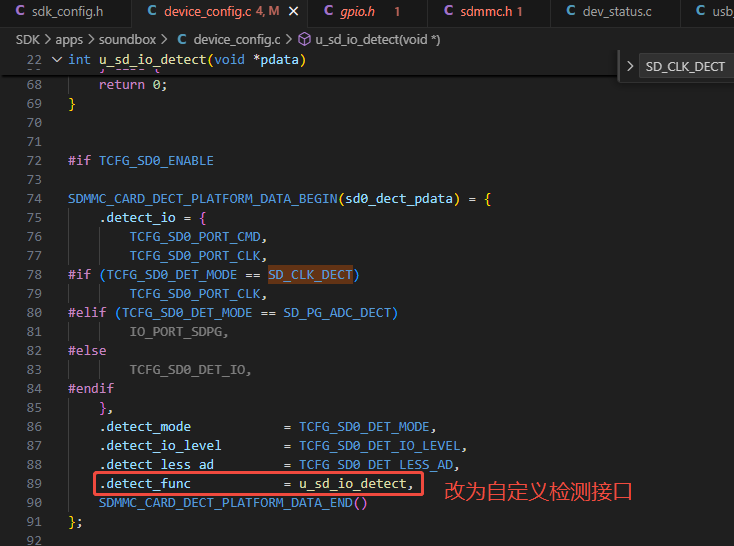Screen dimensions: 734x546
Task: Click the C icon in the breadcrumb path
Action: click(182, 39)
